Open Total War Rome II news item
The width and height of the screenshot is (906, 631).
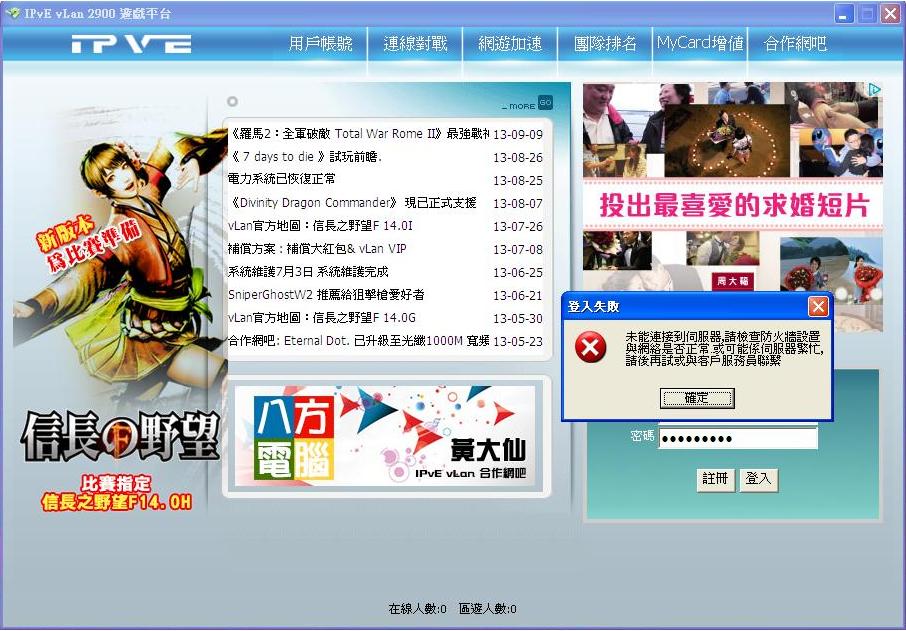tap(358, 134)
